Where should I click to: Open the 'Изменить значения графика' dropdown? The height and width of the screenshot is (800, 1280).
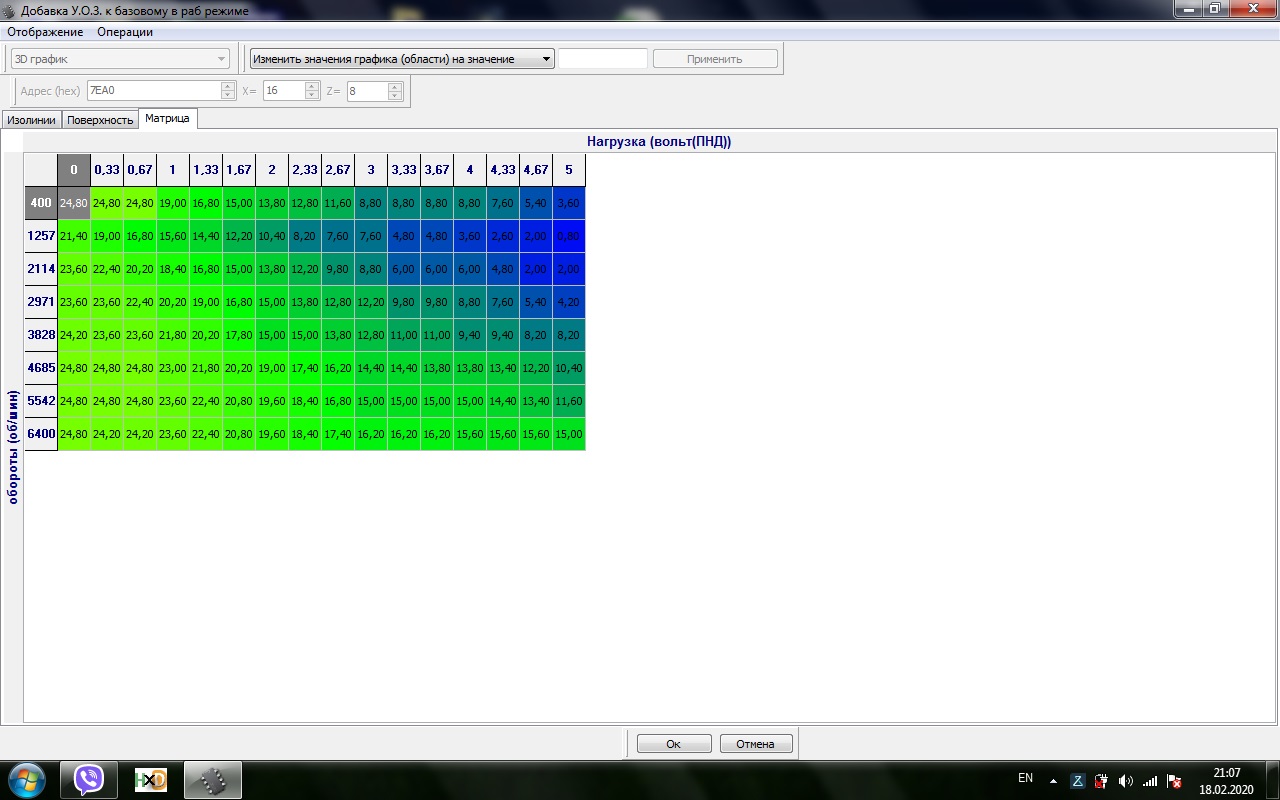click(401, 59)
